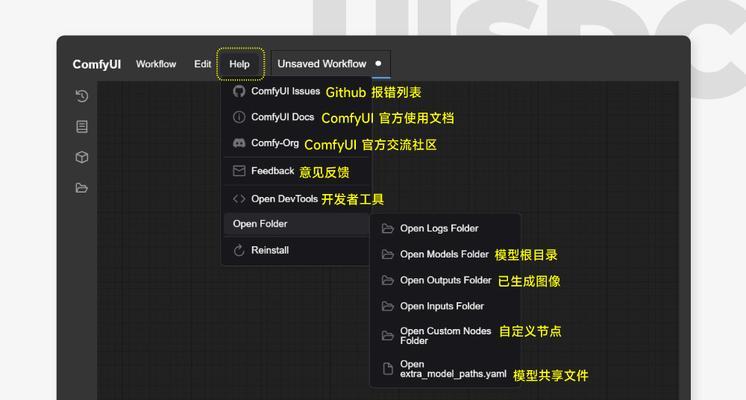This screenshot has height=400, width=746.
Task: Click the unsaved dot on Unsaved Workflow tab
Action: (x=378, y=63)
